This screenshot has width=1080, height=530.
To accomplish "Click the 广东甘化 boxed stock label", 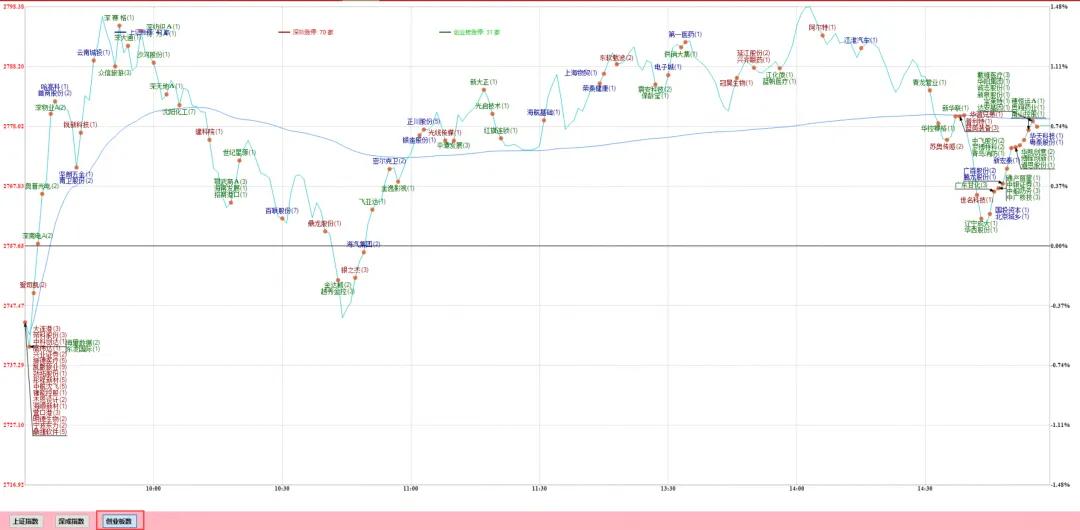I will pyautogui.click(x=971, y=185).
